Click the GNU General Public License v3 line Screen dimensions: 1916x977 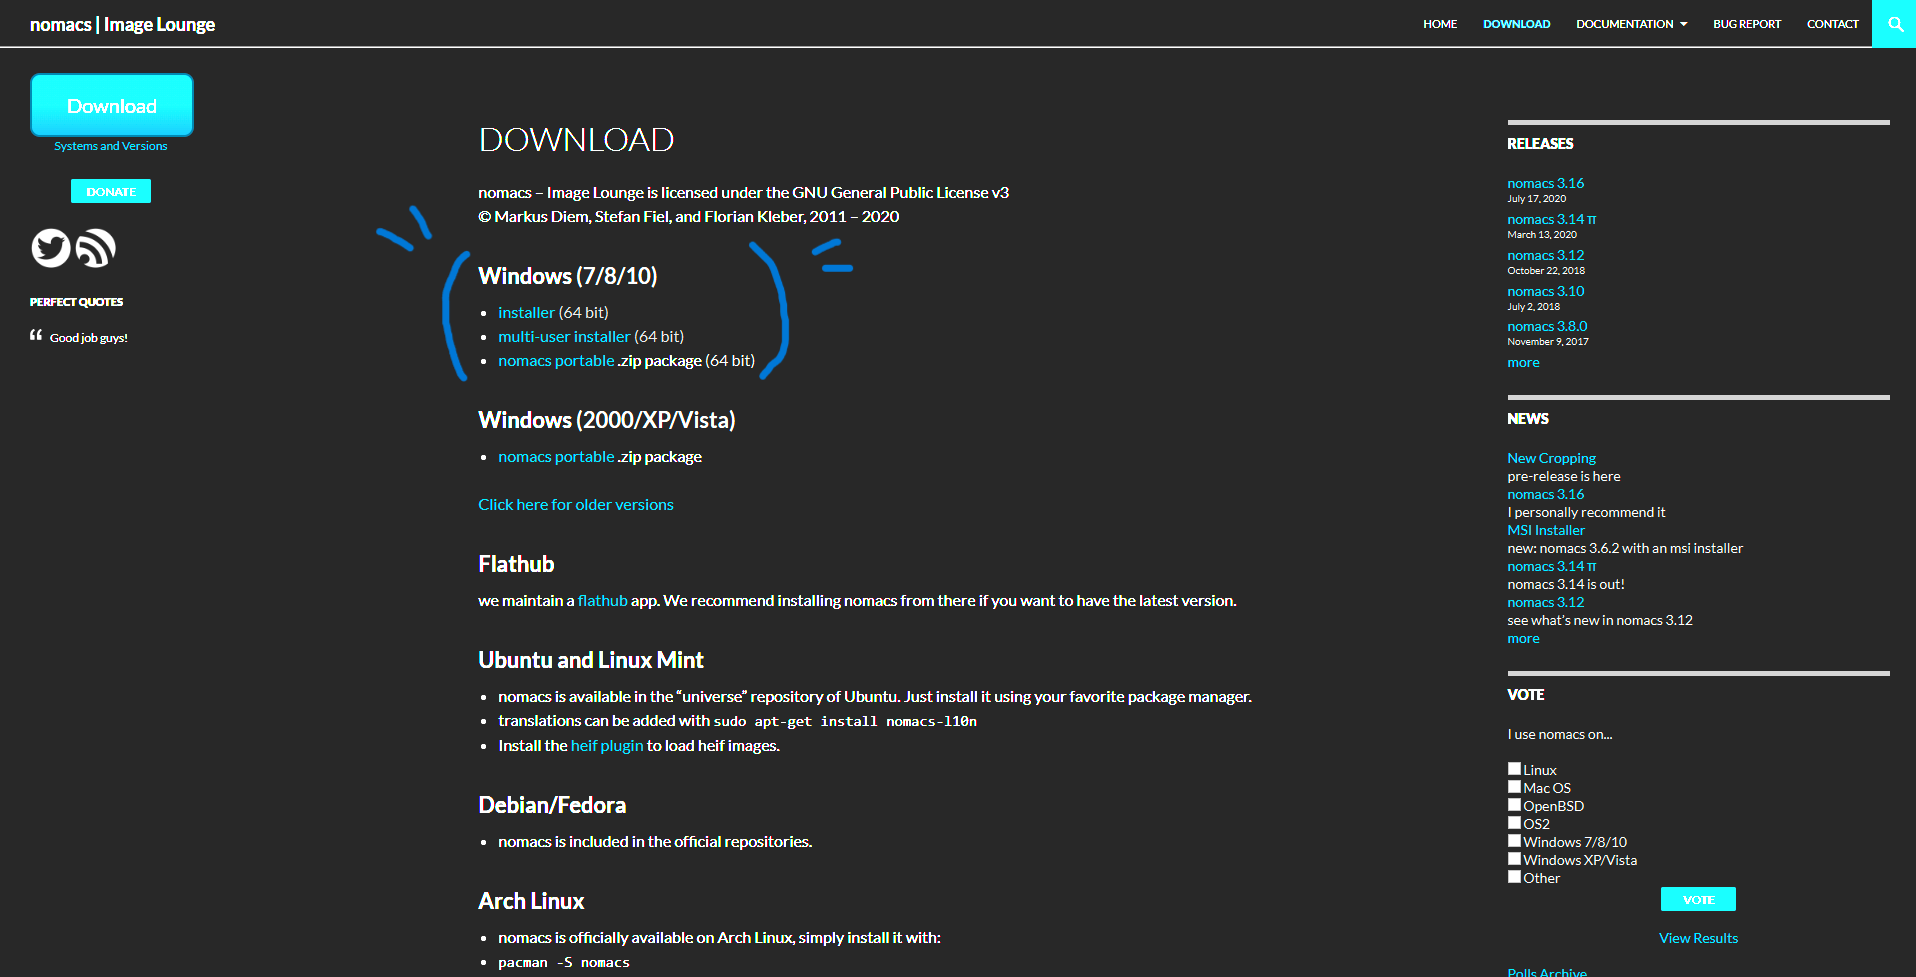744,193
